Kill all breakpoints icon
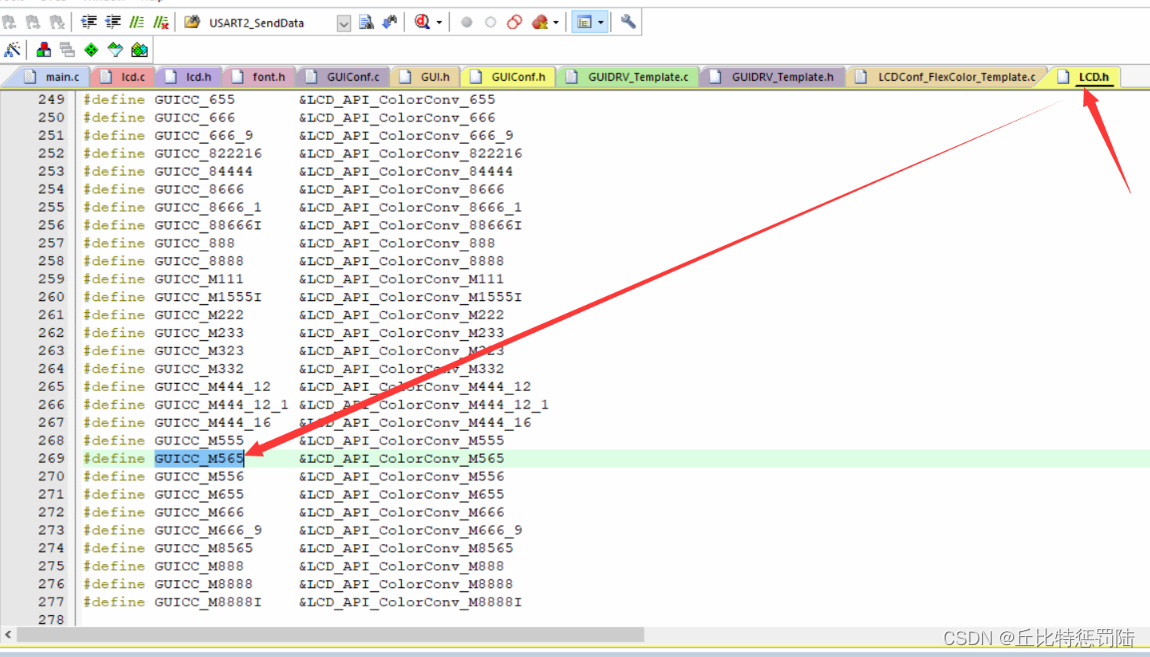The image size is (1150, 657). point(540,23)
